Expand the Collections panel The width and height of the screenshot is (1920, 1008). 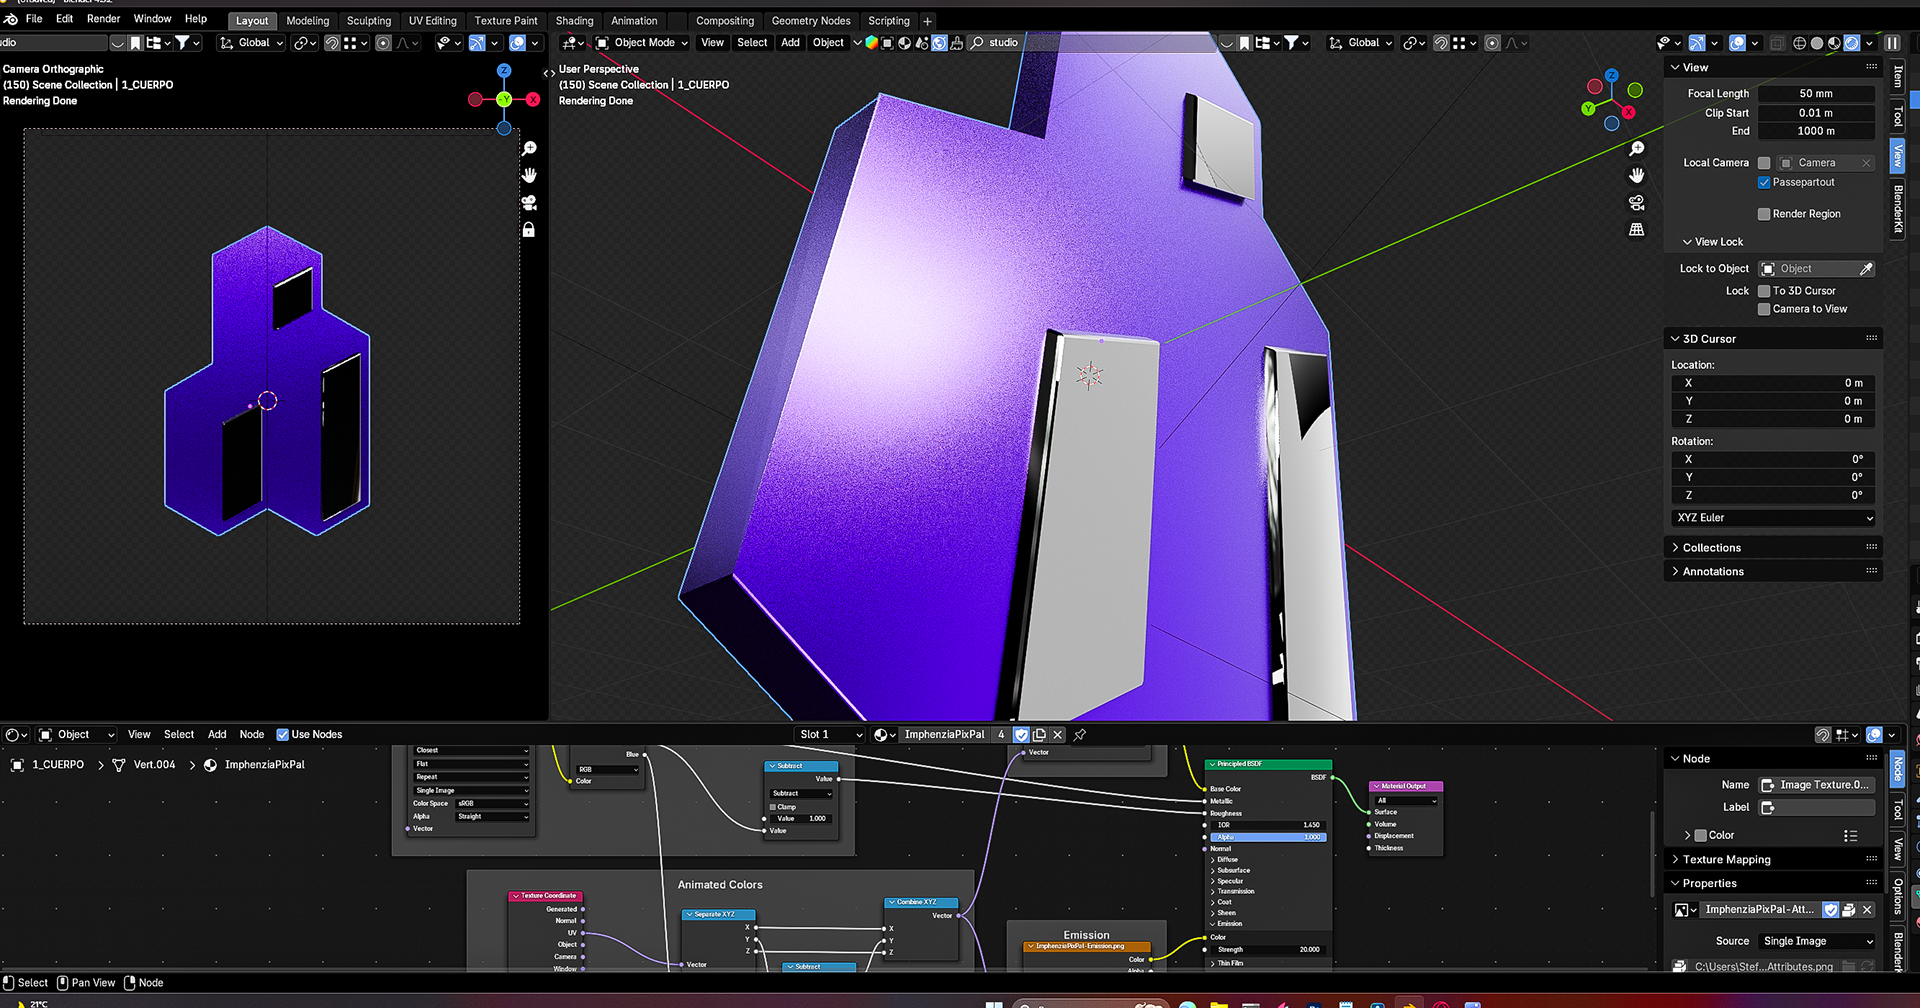pyautogui.click(x=1711, y=548)
